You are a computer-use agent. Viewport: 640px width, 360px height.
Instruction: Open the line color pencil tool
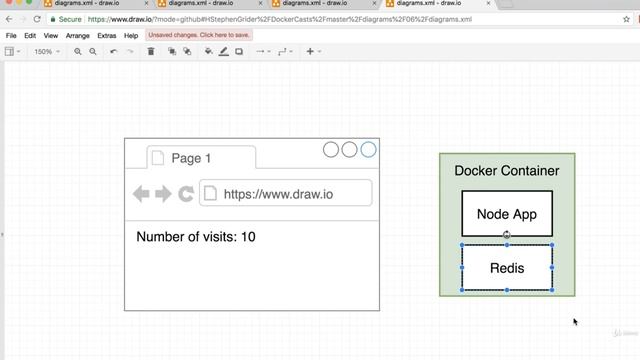coord(224,51)
